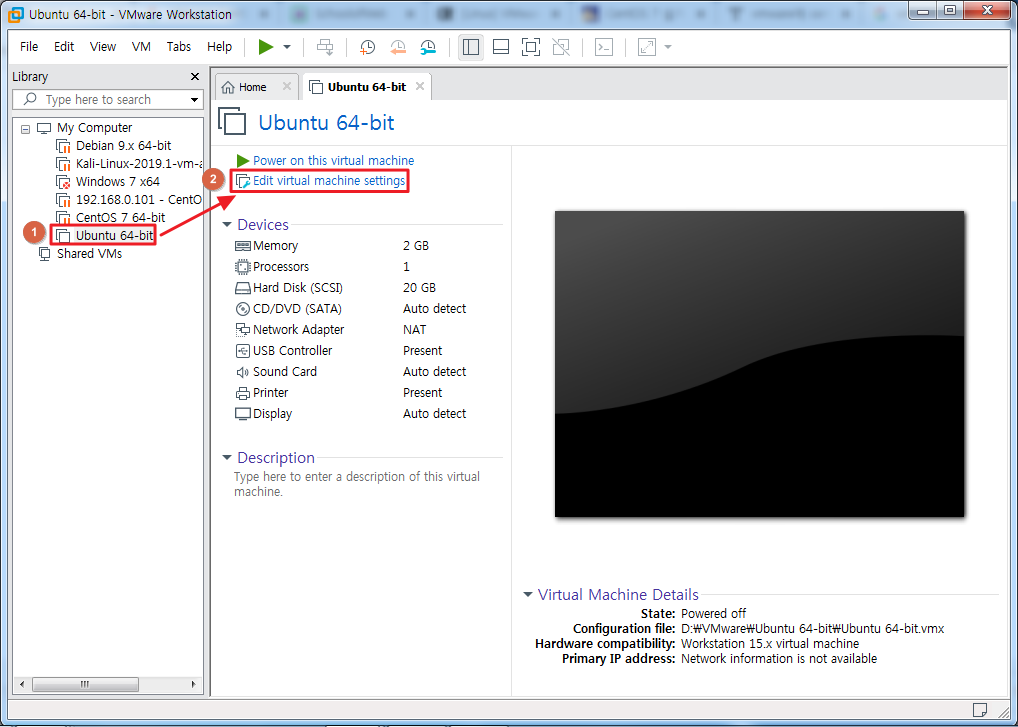Collapse the Description section
1018x727 pixels.
227,458
